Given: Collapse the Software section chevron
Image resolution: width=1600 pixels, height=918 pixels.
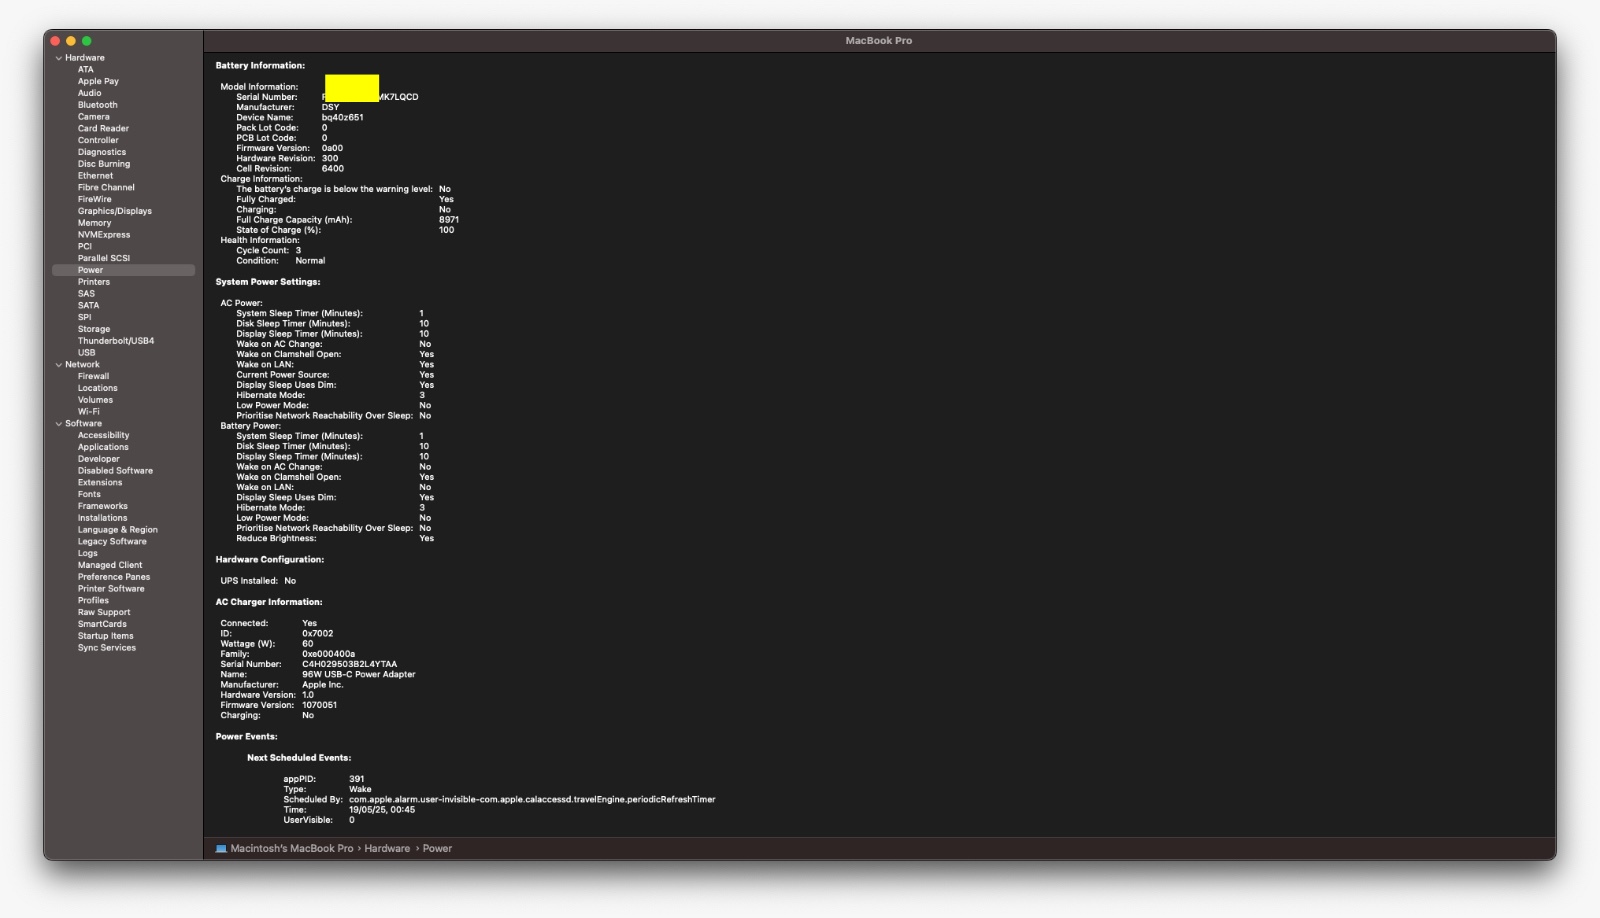Looking at the screenshot, I should pos(59,424).
